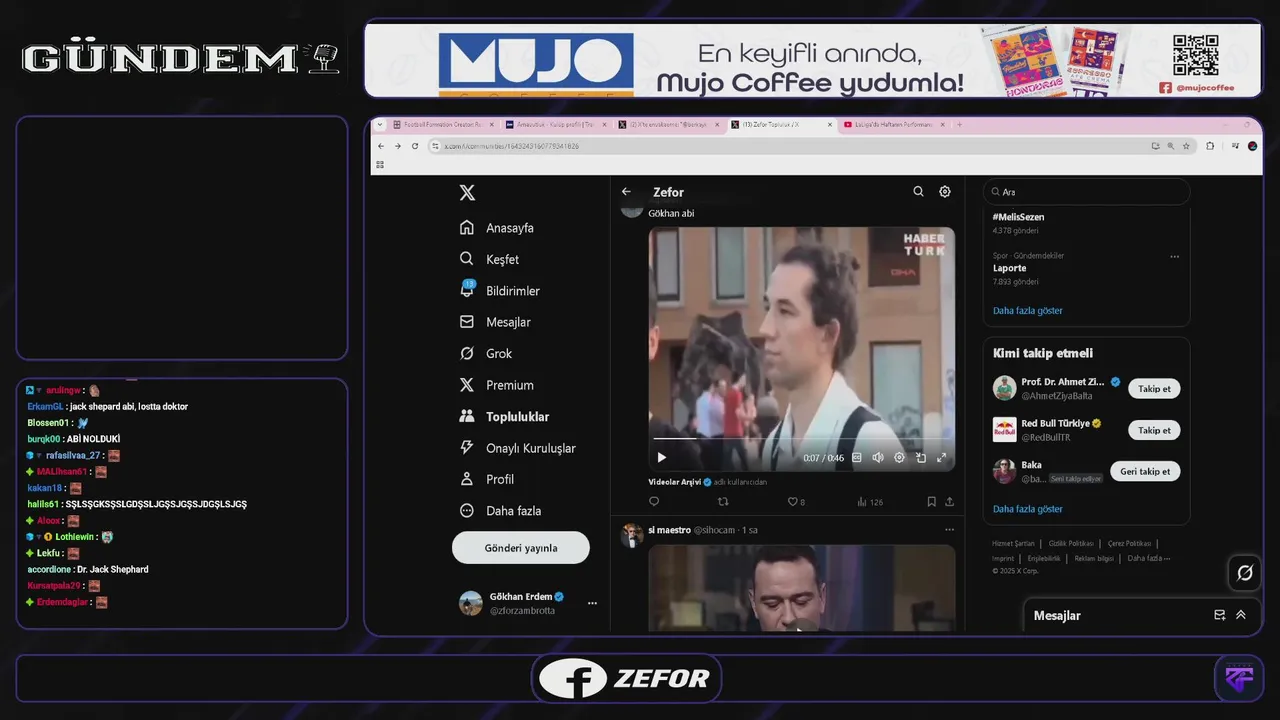Open Onaylı Kuruluşlar page
The height and width of the screenshot is (720, 1280).
point(517,448)
